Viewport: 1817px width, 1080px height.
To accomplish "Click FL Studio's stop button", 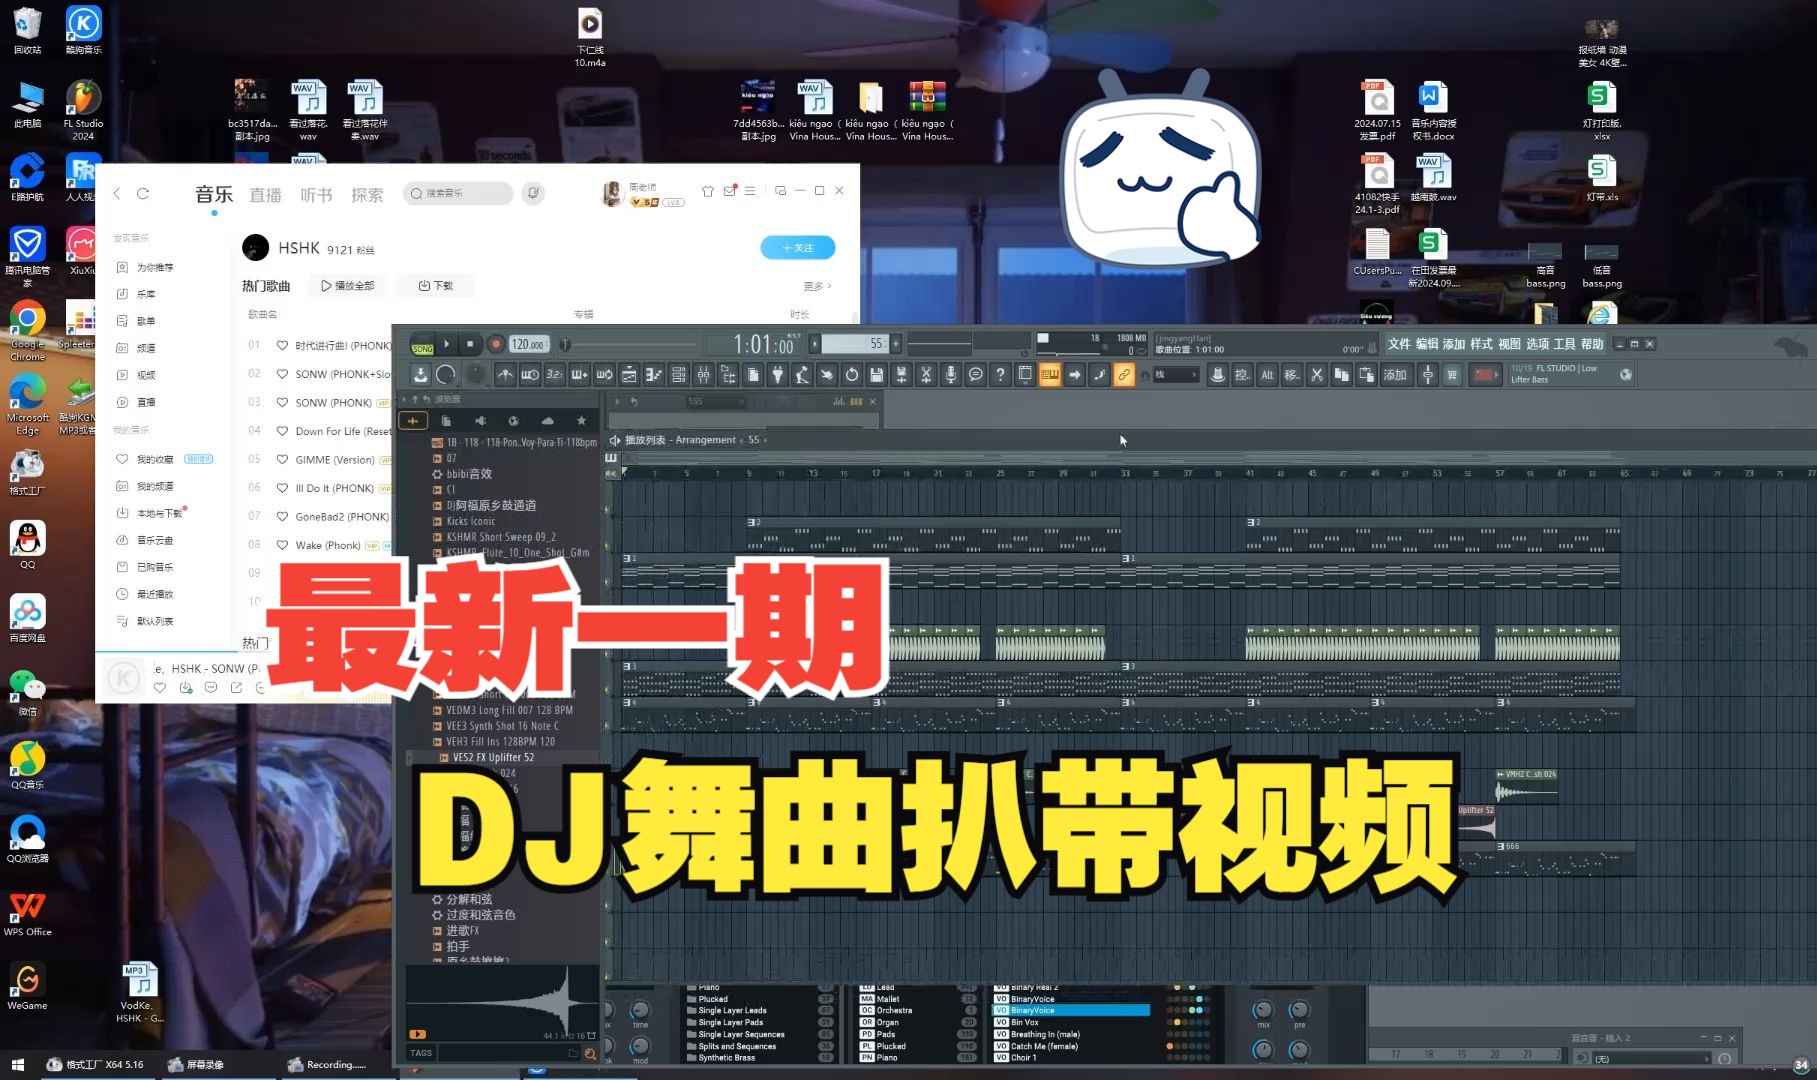I will click(x=470, y=344).
